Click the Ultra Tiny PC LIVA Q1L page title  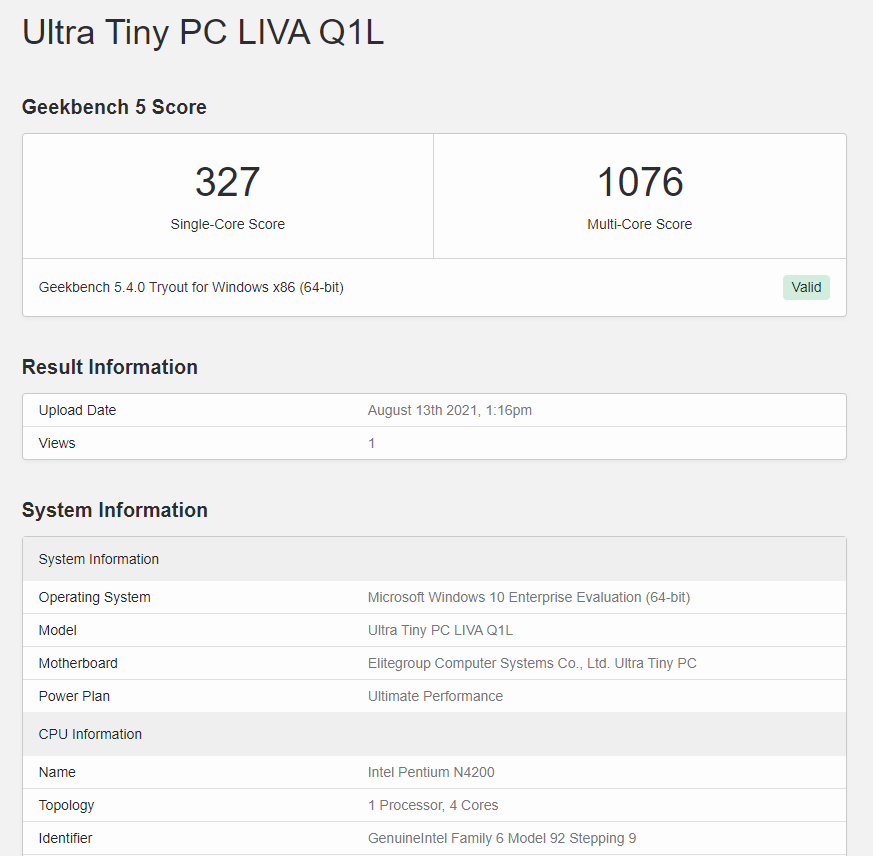point(203,32)
